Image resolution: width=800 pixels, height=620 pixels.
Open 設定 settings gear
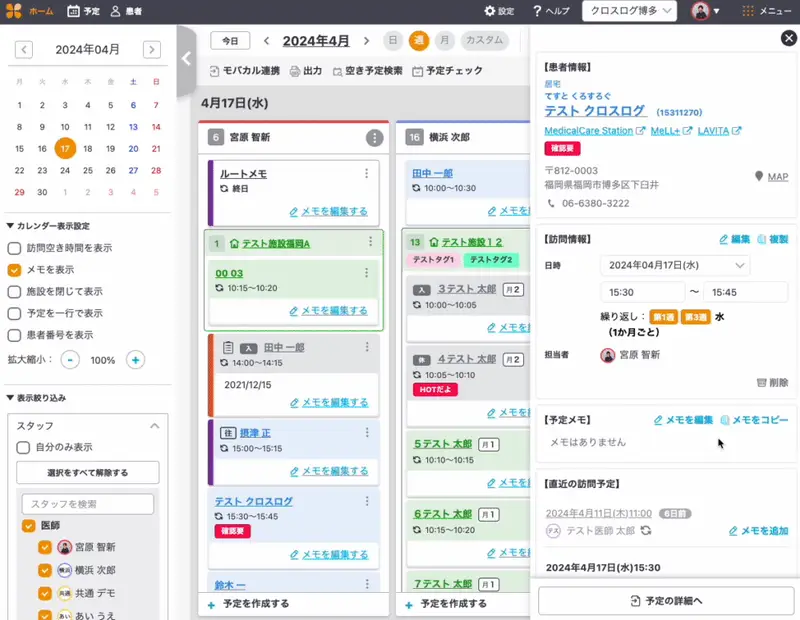point(499,11)
